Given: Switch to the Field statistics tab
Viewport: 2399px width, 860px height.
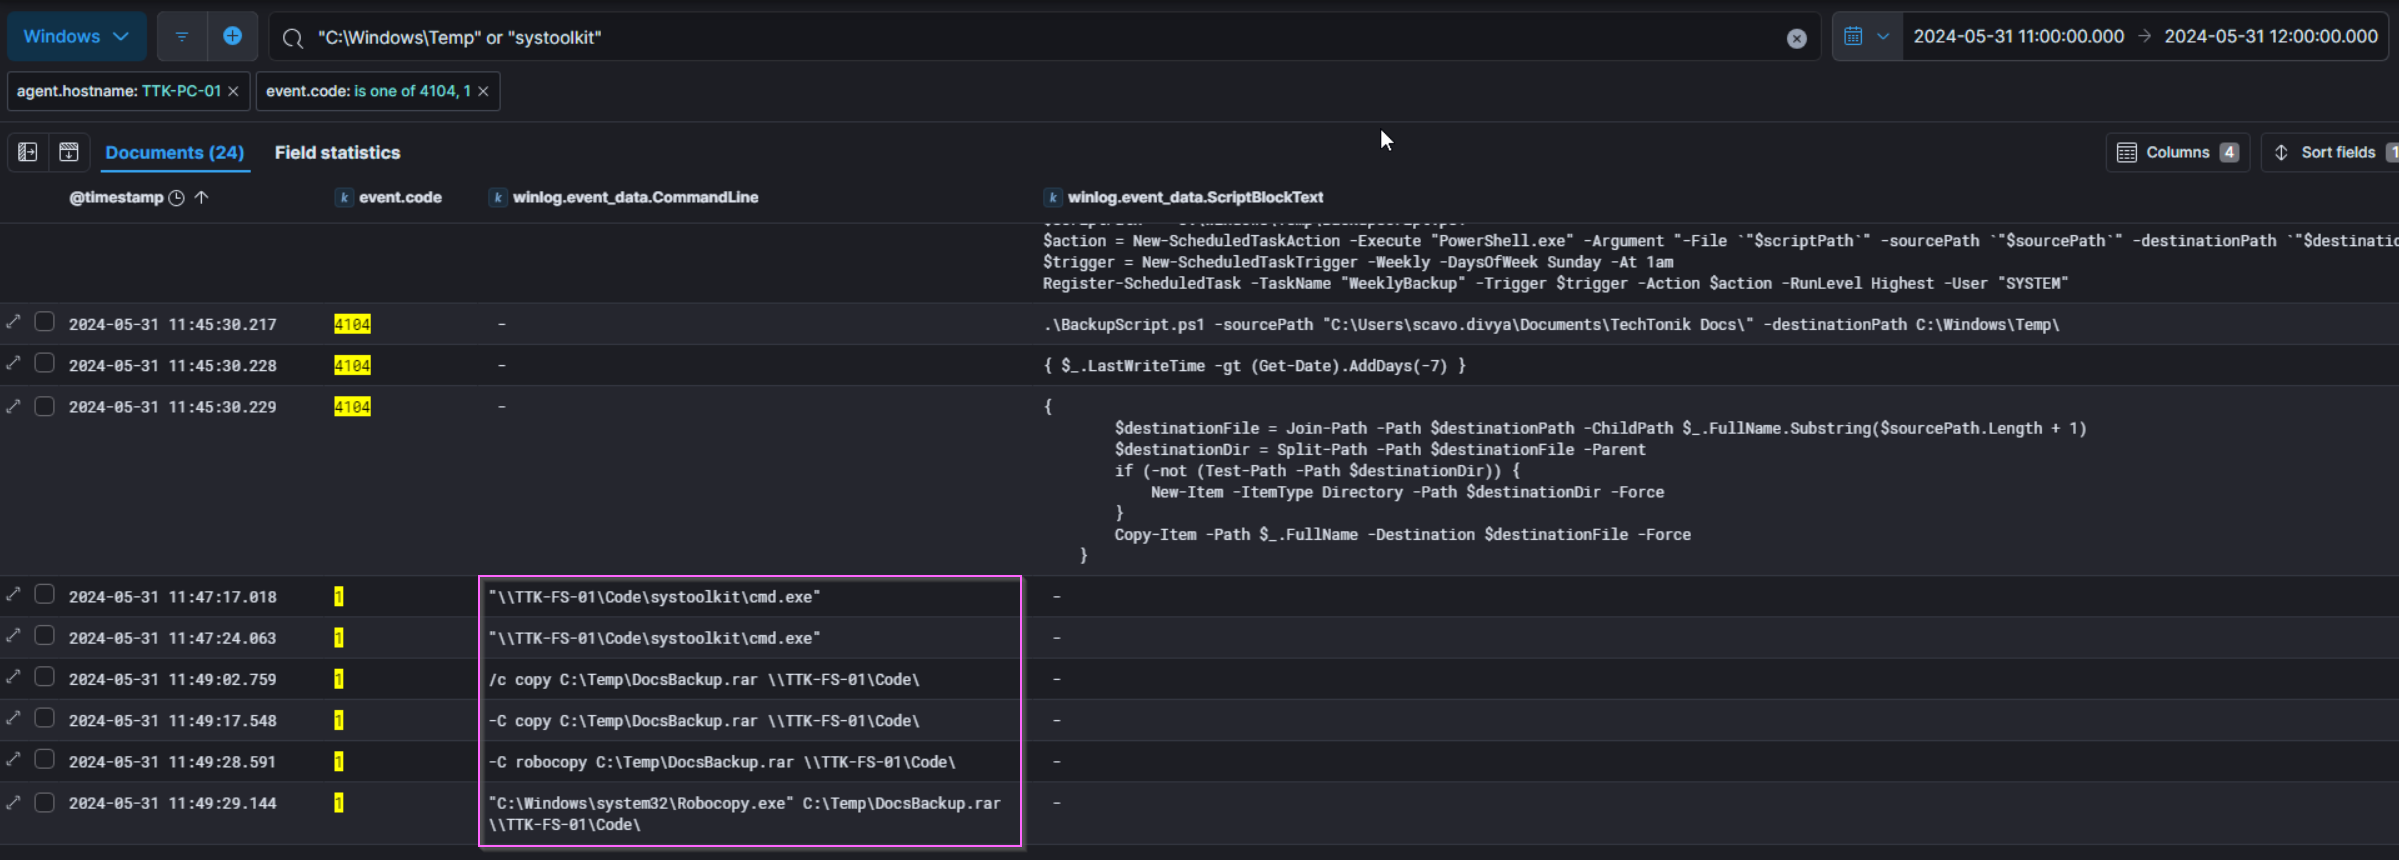Looking at the screenshot, I should pos(337,152).
